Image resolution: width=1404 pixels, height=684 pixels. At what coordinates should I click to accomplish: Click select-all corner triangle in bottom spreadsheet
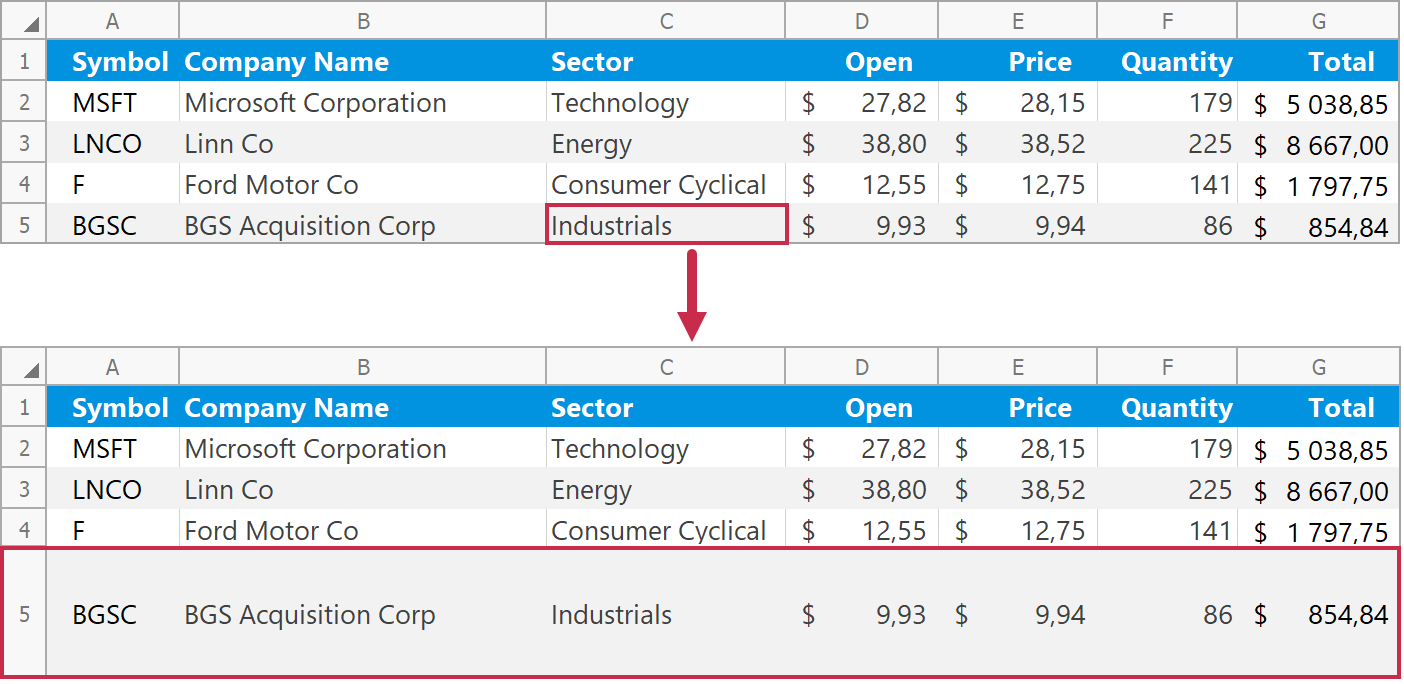click(x=32, y=371)
